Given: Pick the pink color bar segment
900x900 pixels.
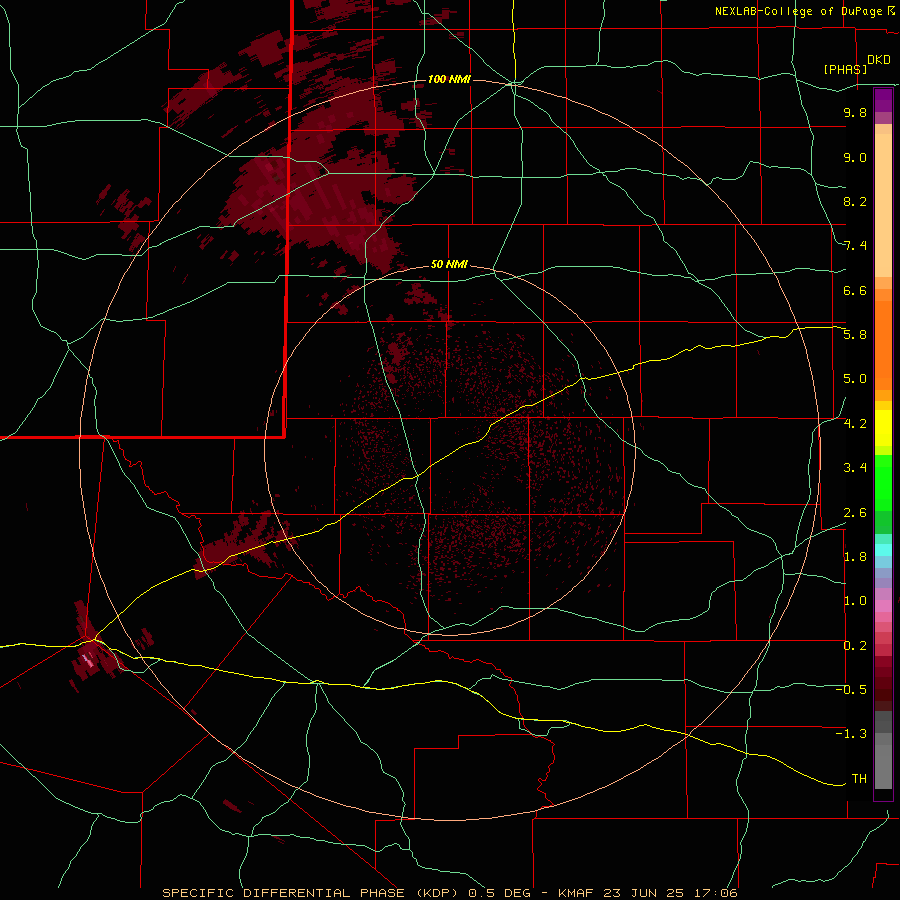Looking at the screenshot, I should [883, 606].
